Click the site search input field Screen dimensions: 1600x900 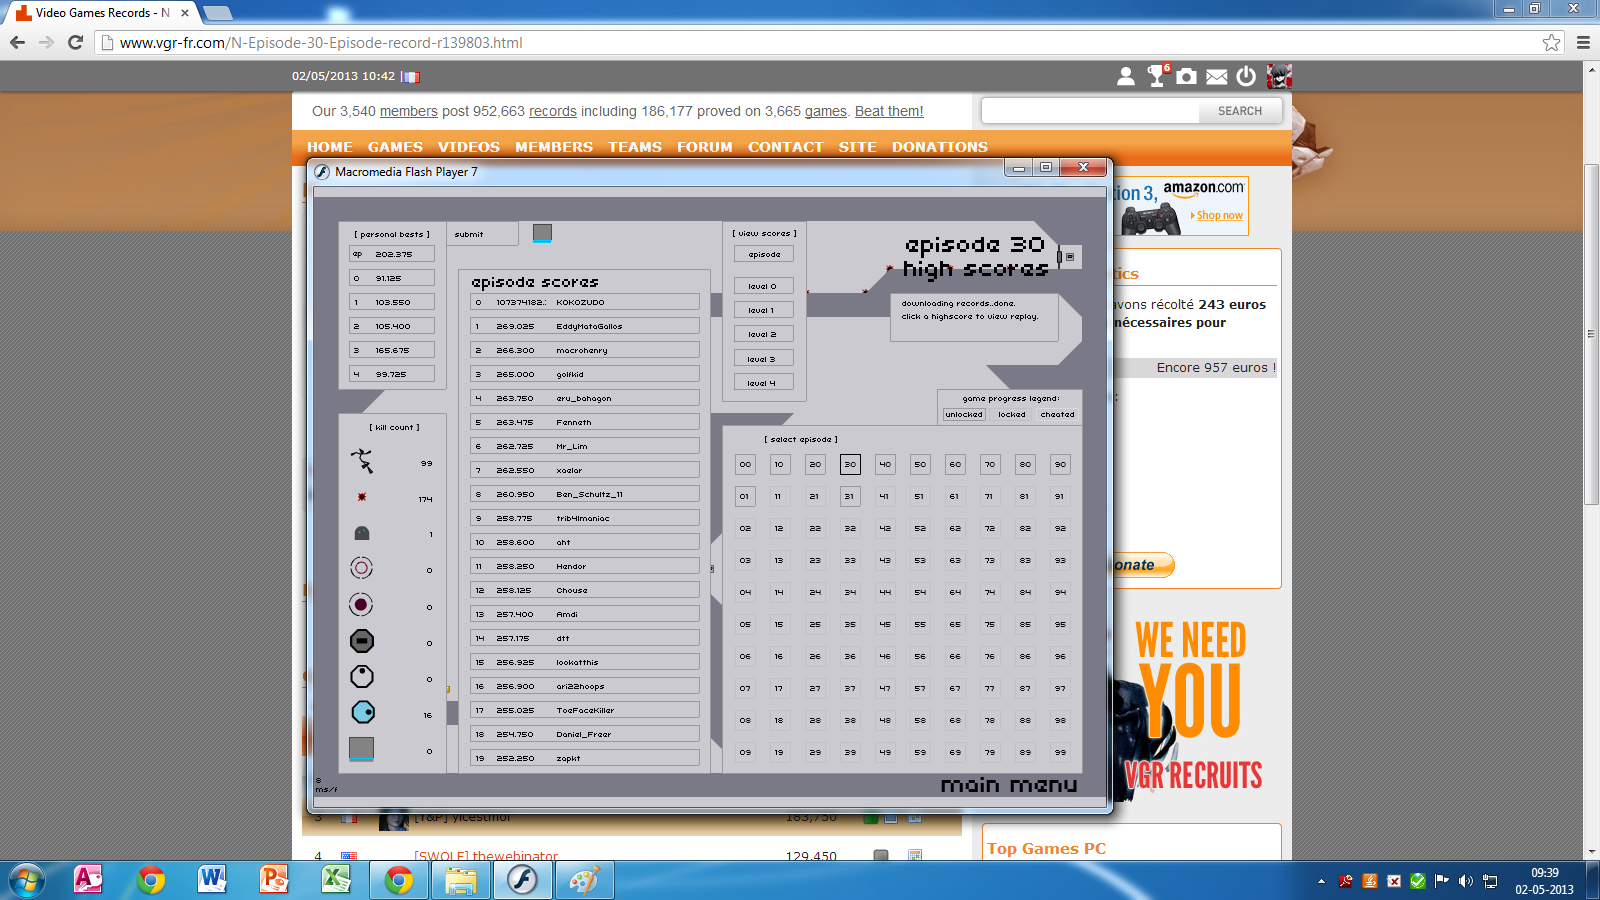pyautogui.click(x=1090, y=111)
